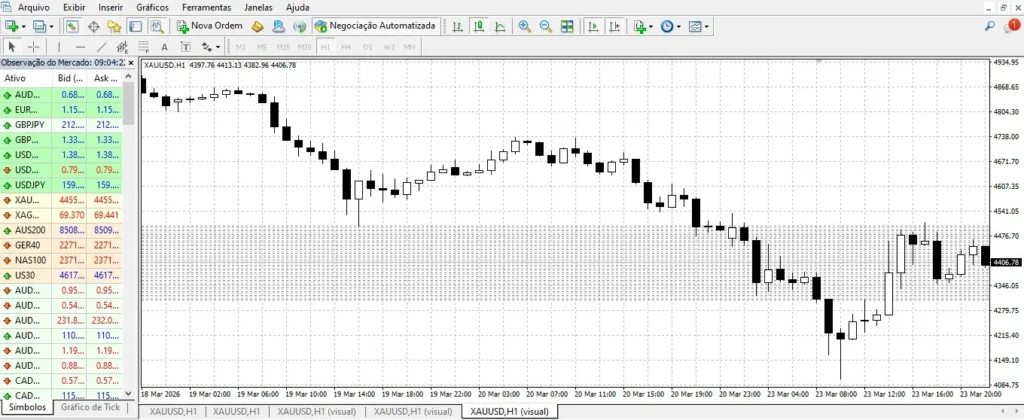Open the Profiles icon
This screenshot has width=1024, height=420.
click(x=40, y=26)
